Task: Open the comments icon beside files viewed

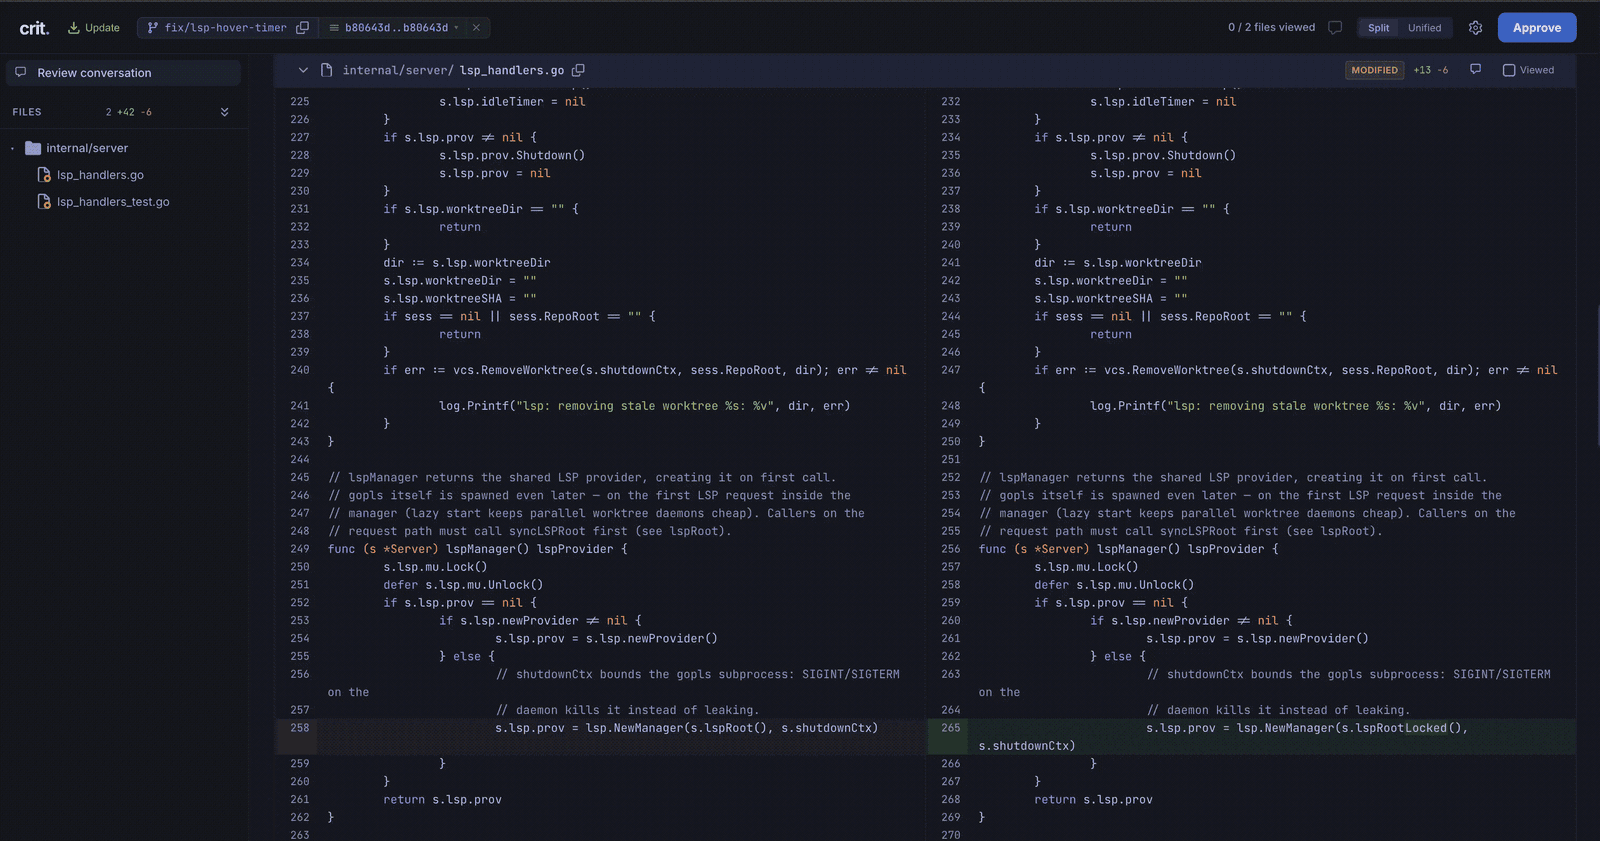Action: click(1335, 28)
